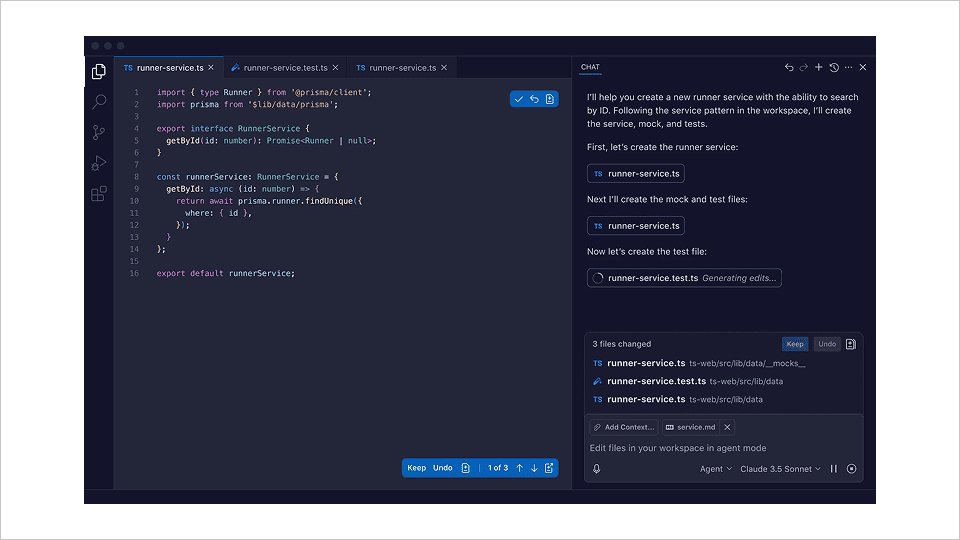Open the Search view in activity bar

click(x=99, y=102)
